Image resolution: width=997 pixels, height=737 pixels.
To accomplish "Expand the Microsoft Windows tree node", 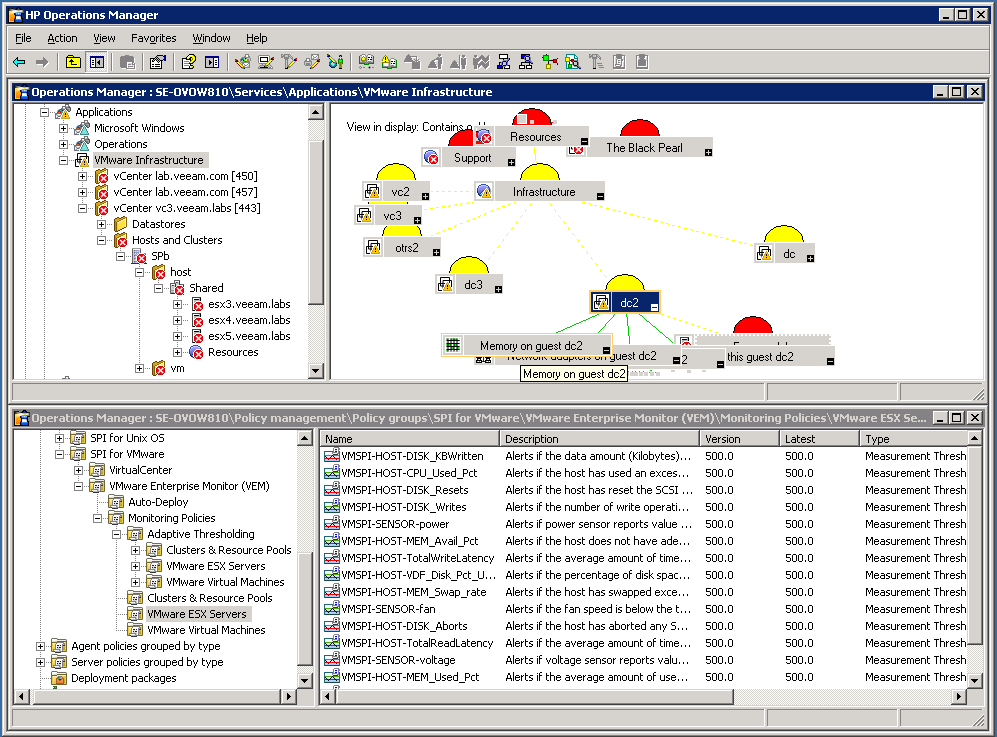I will coord(64,128).
